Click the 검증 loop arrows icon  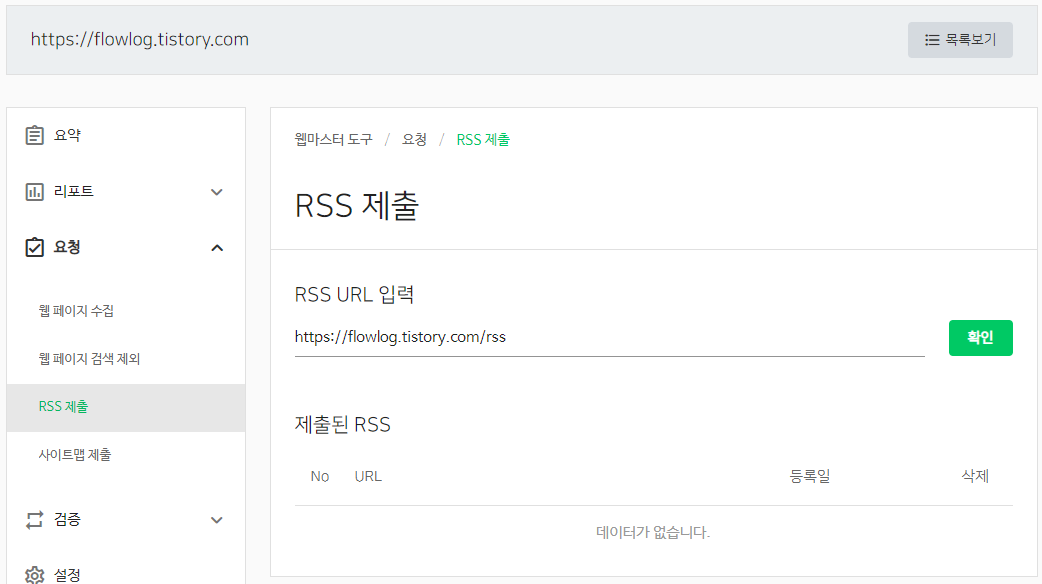point(35,520)
